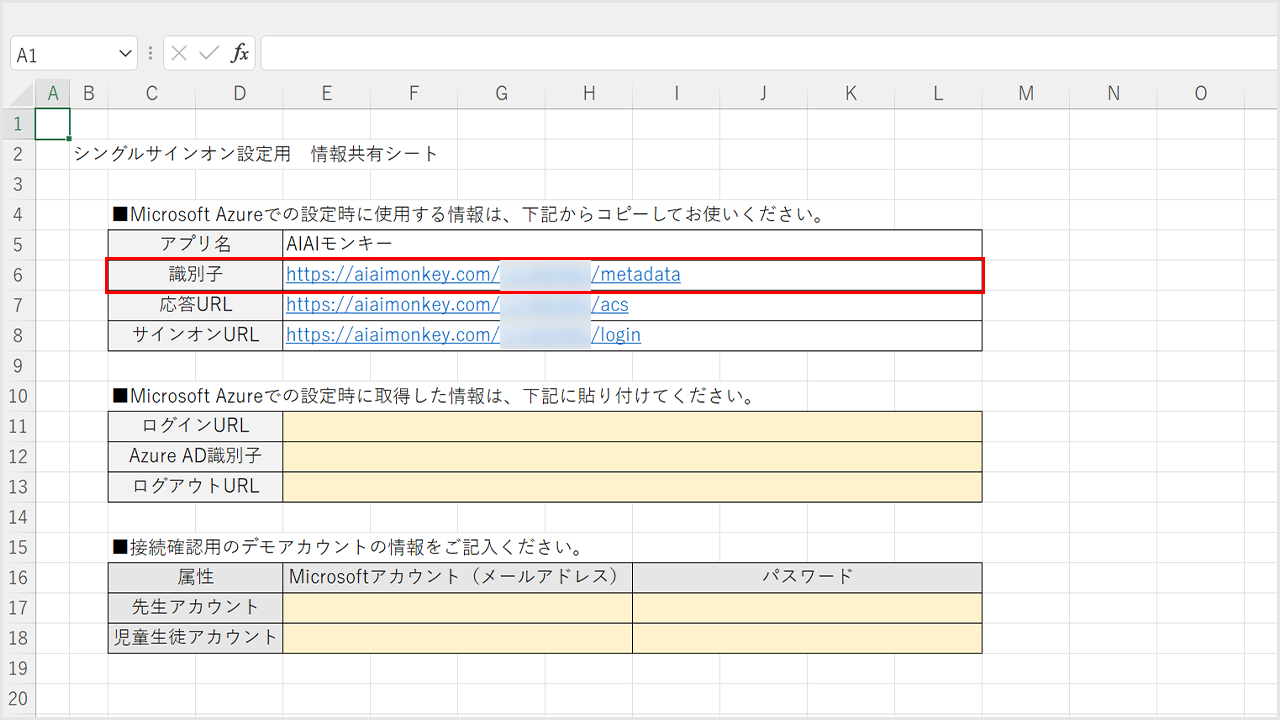Click the formula bar resize dots handle
The height and width of the screenshot is (720, 1280).
[x=150, y=54]
